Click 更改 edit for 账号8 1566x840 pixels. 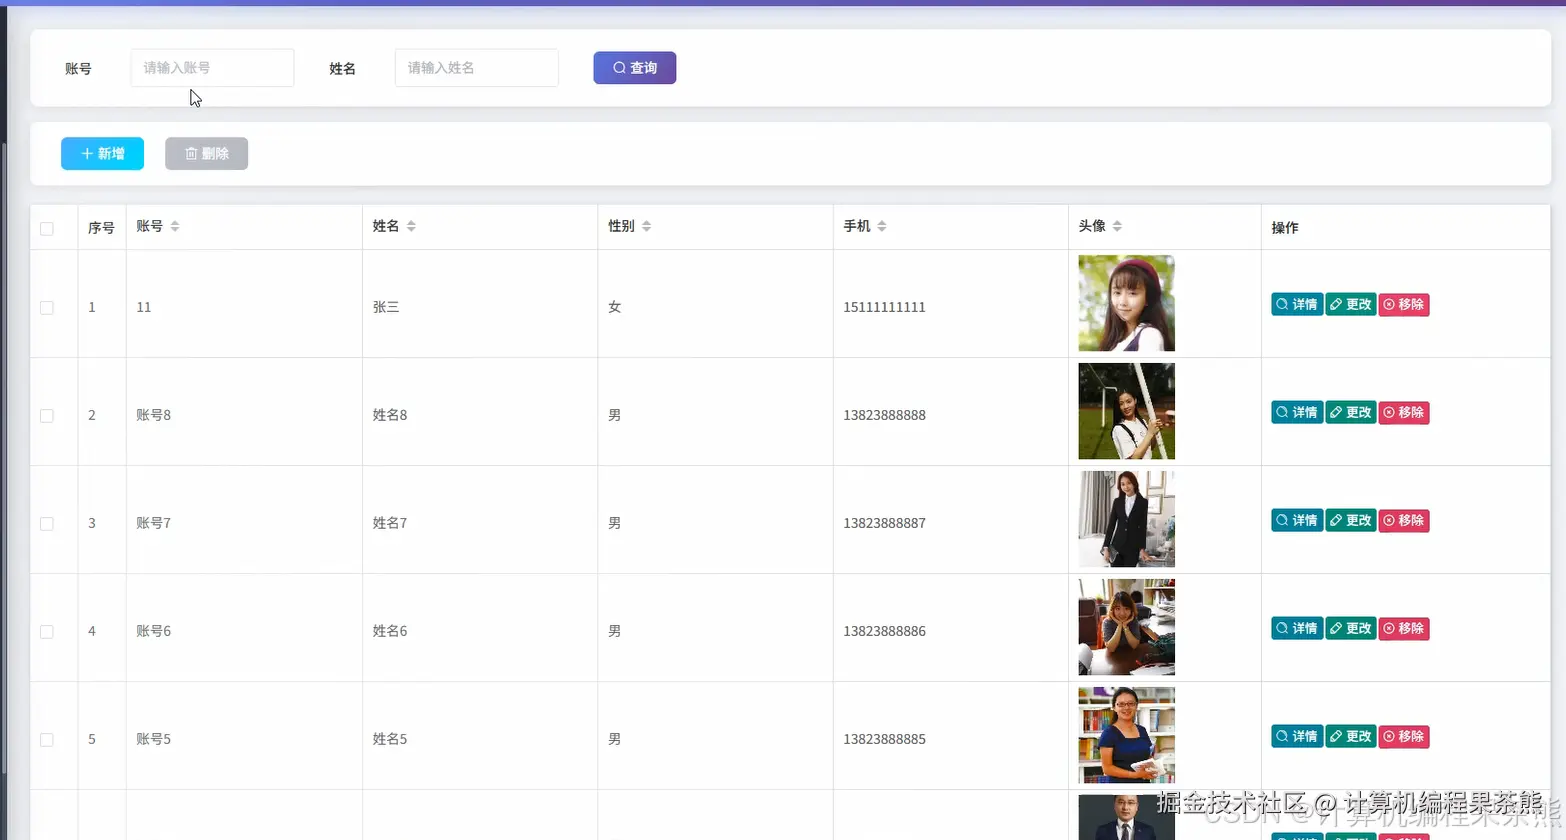tap(1351, 412)
